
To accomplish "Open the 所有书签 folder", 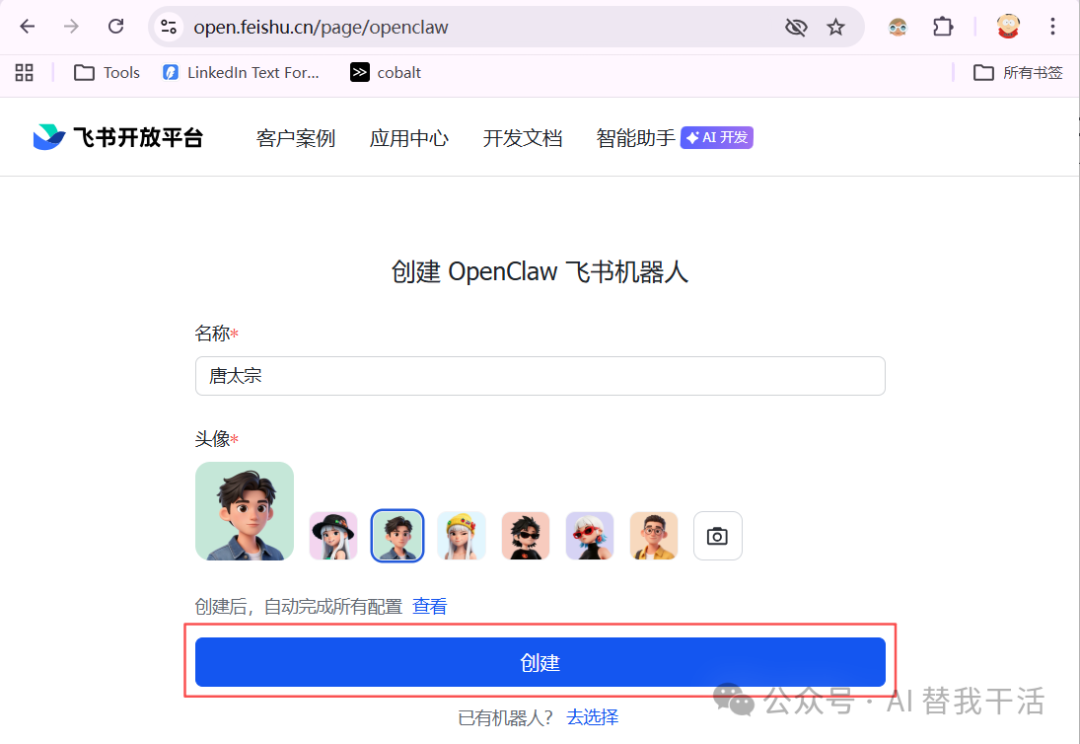I will [x=1018, y=72].
